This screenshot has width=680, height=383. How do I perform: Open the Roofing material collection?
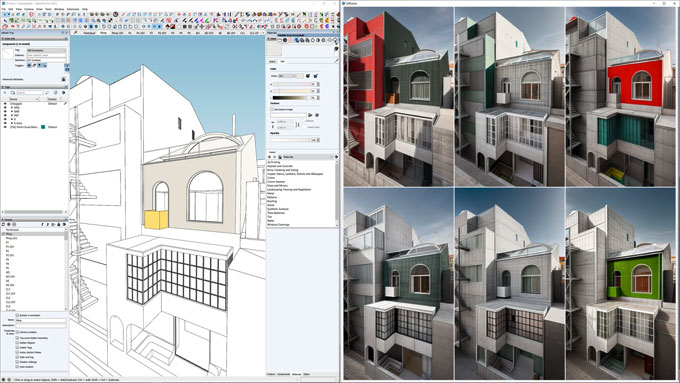tap(271, 201)
